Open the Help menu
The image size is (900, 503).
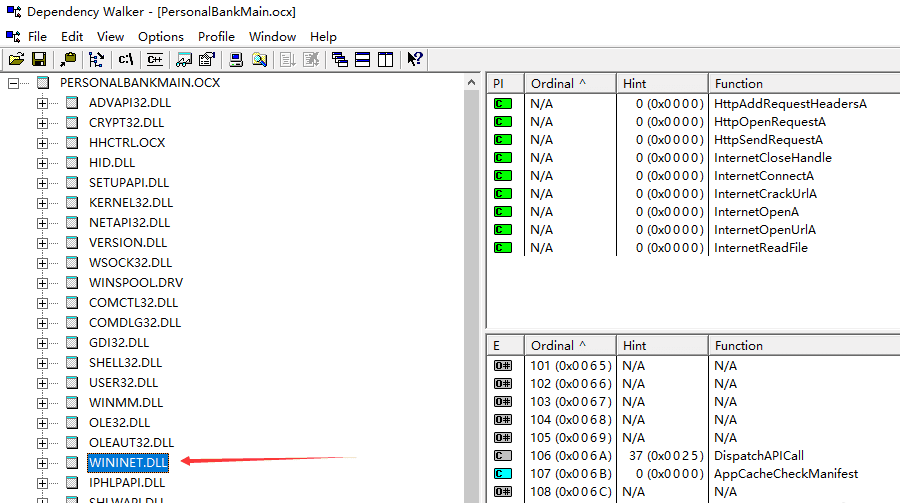click(x=323, y=37)
